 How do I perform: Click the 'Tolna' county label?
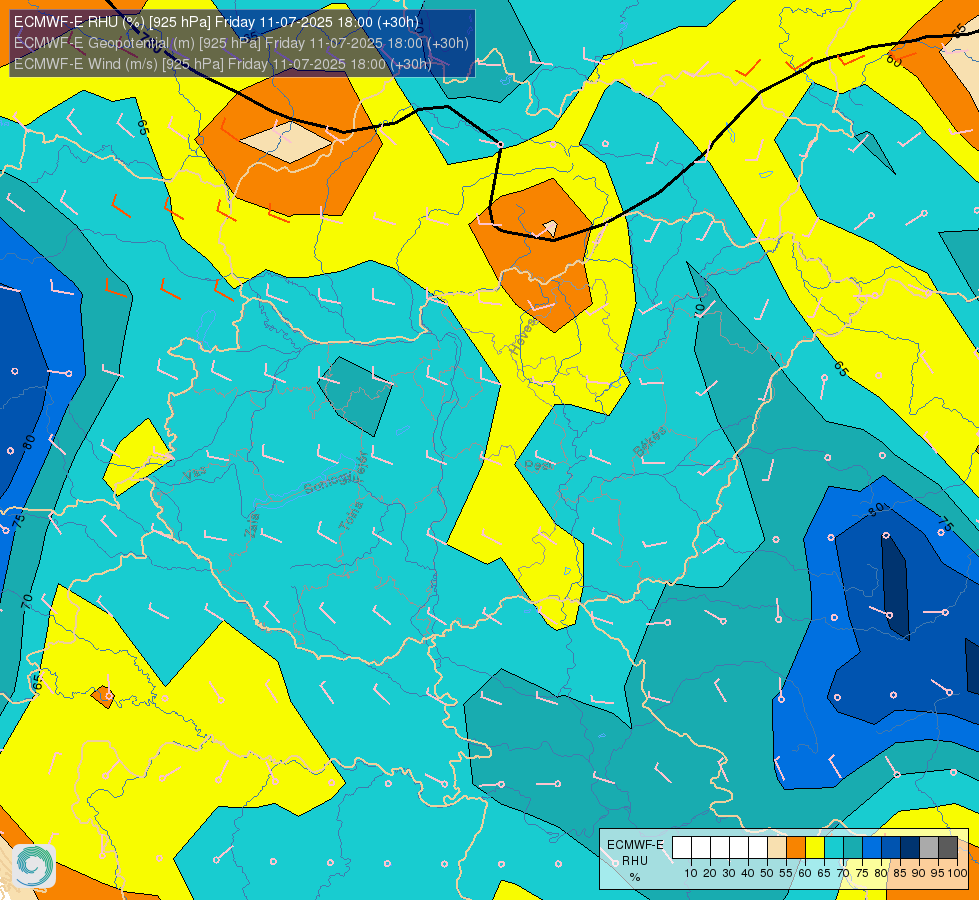(350, 516)
